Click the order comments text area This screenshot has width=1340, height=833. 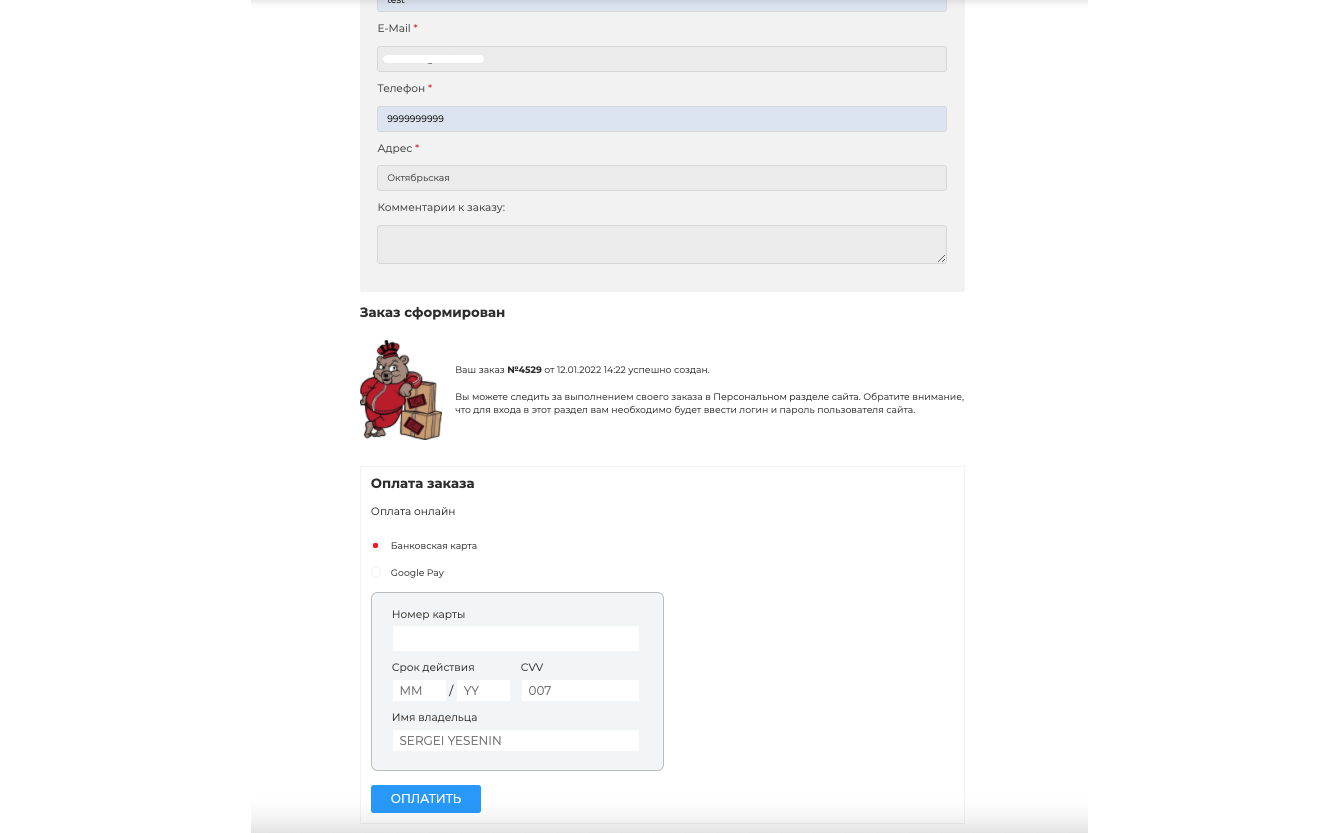pos(661,244)
